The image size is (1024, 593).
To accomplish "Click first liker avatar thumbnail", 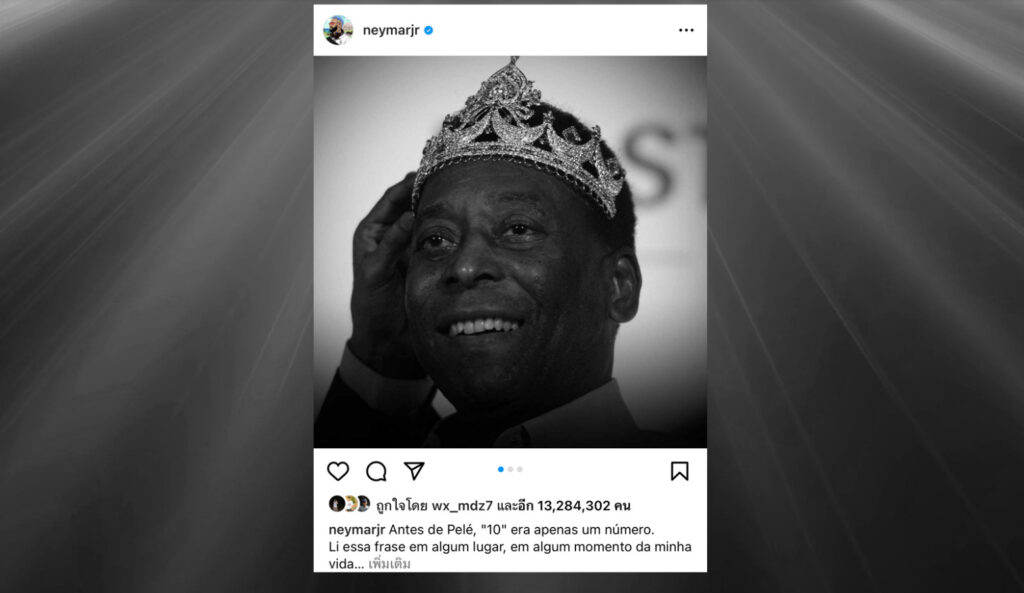I will coord(336,504).
